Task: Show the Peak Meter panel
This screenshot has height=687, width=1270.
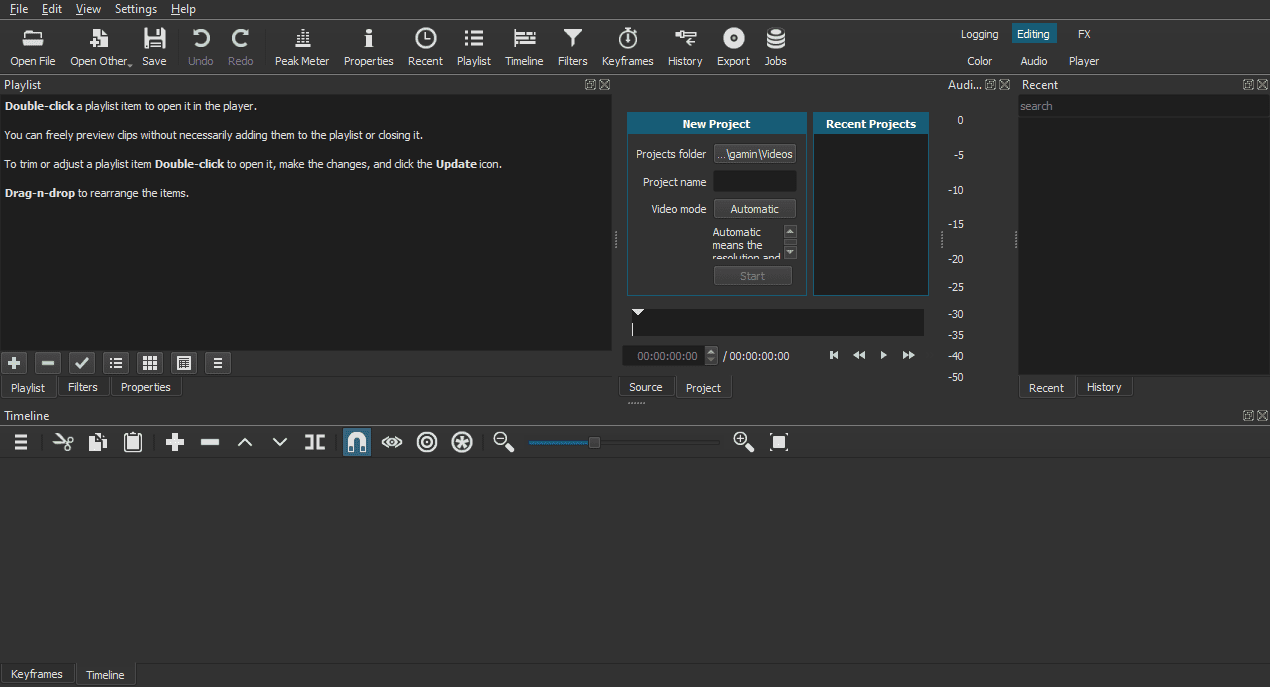Action: [x=302, y=47]
